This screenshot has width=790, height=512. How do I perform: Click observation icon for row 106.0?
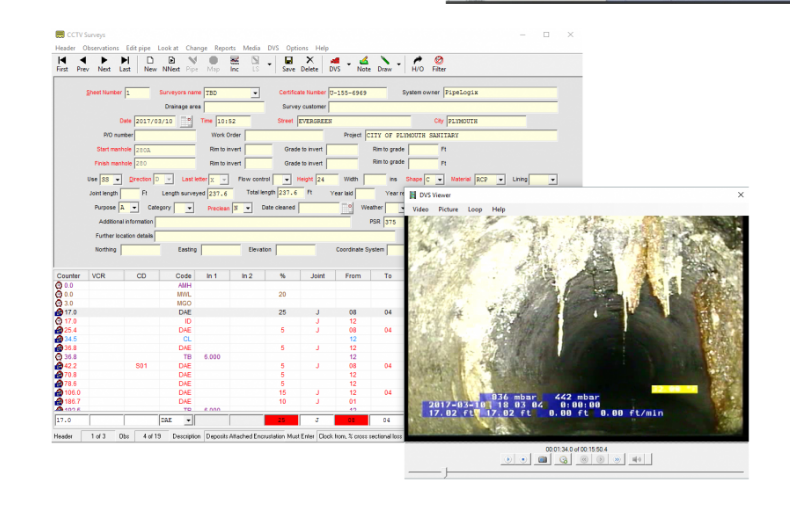58,393
